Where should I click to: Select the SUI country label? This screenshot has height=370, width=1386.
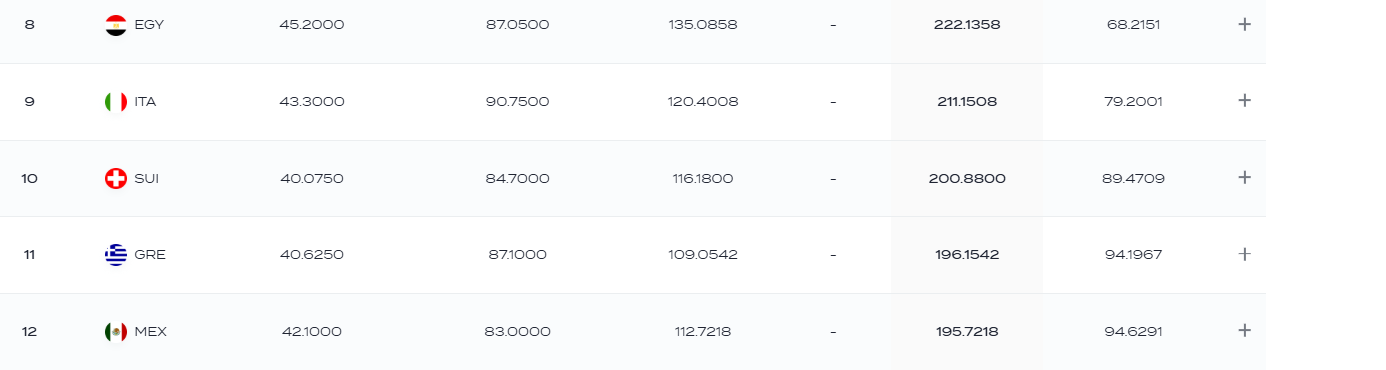click(x=147, y=178)
